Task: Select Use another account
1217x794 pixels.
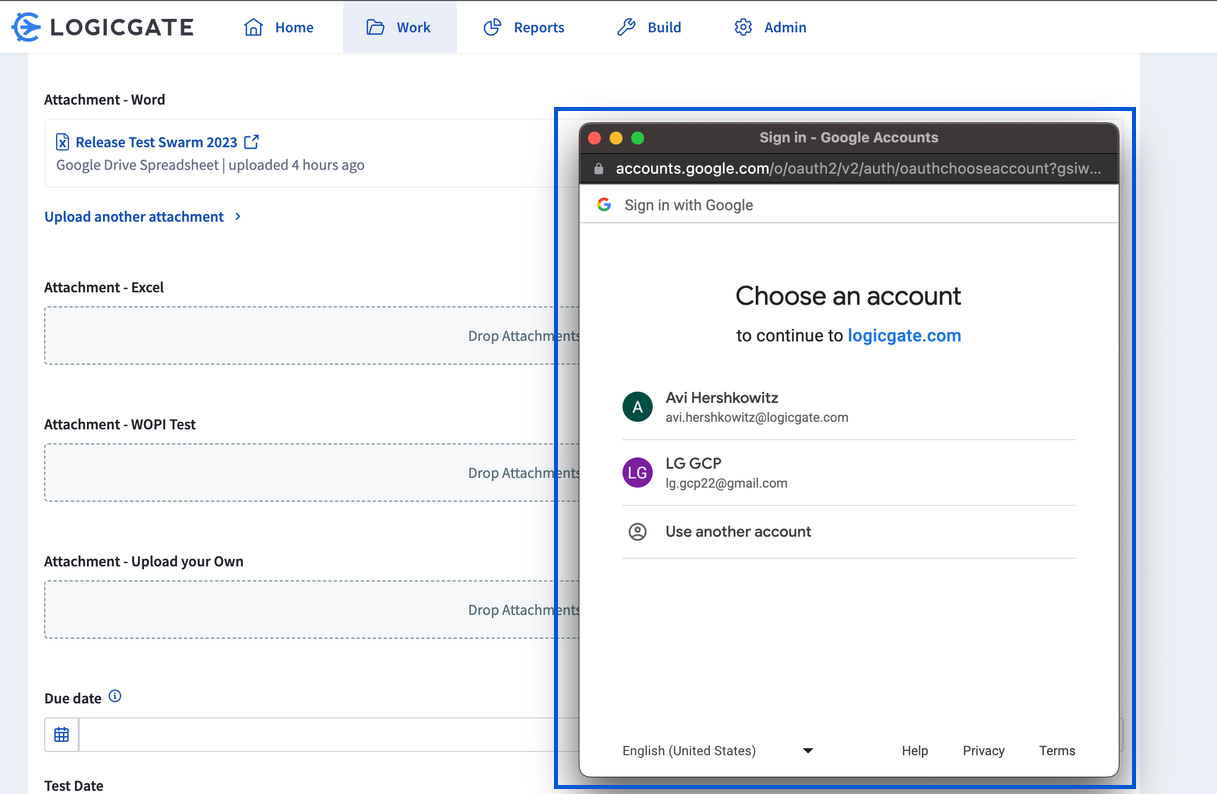Action: coord(849,532)
